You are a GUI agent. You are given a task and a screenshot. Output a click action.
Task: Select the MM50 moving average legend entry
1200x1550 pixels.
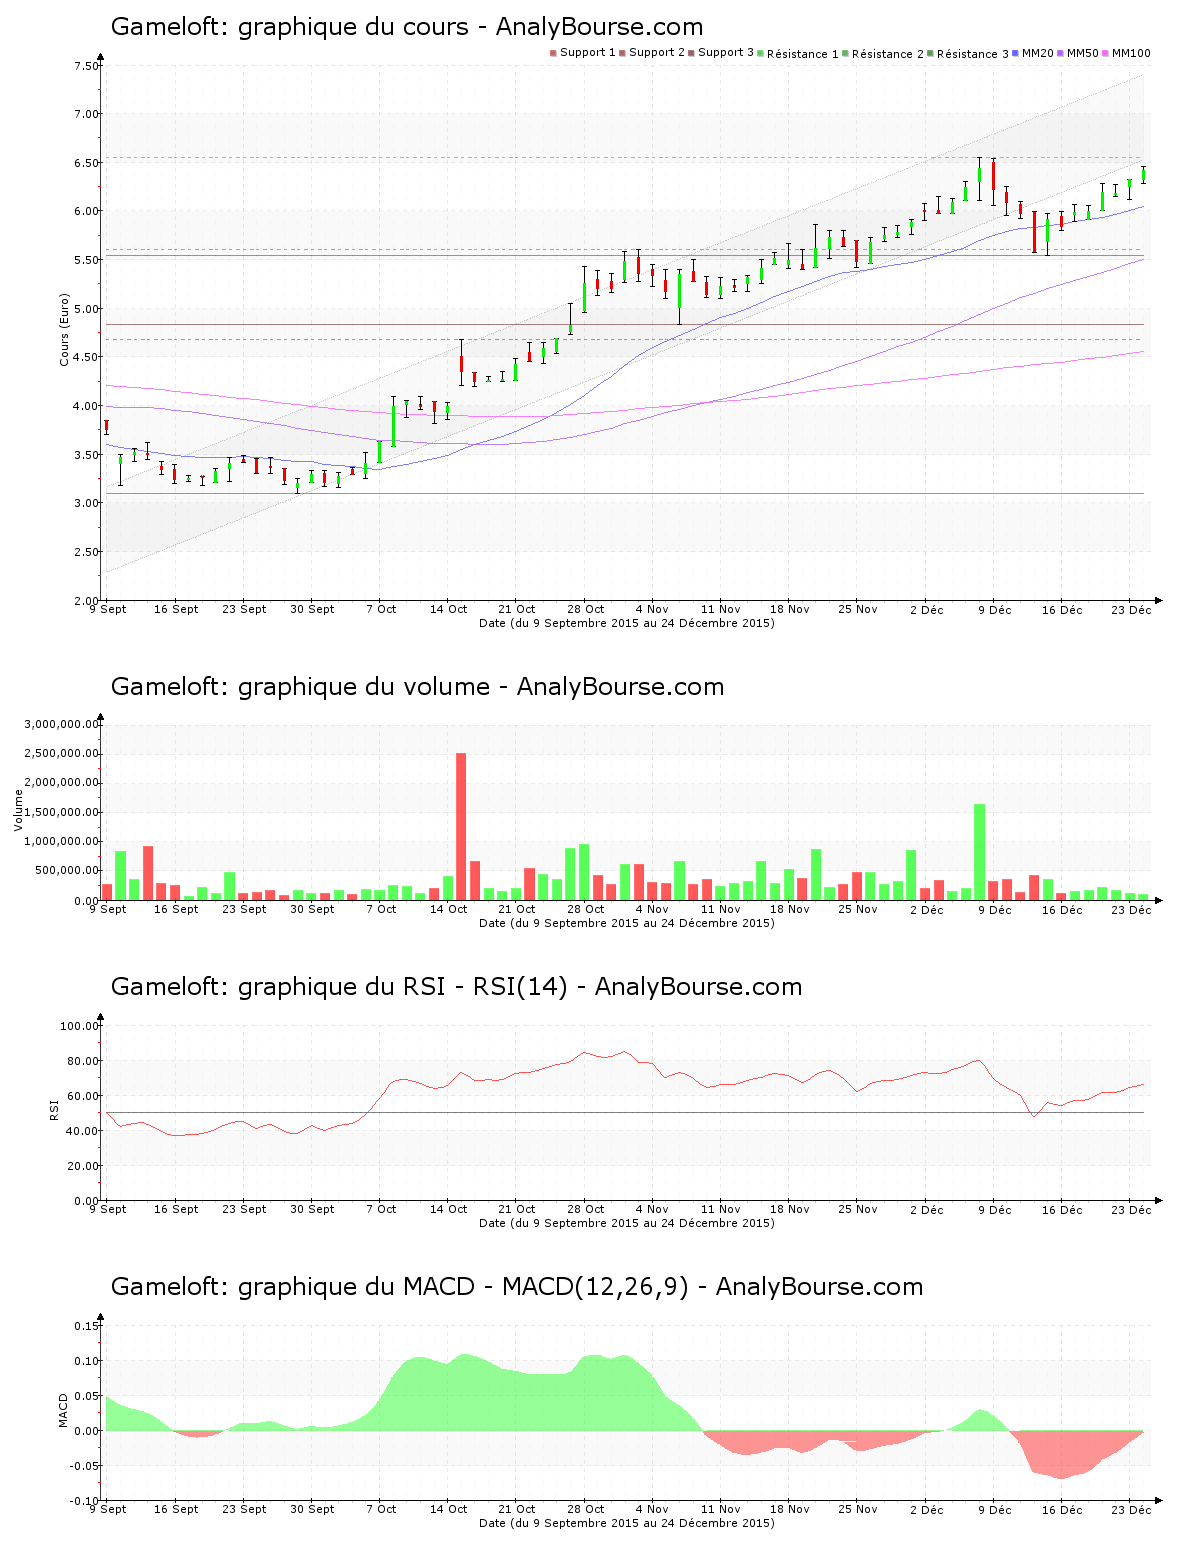(x=1078, y=53)
